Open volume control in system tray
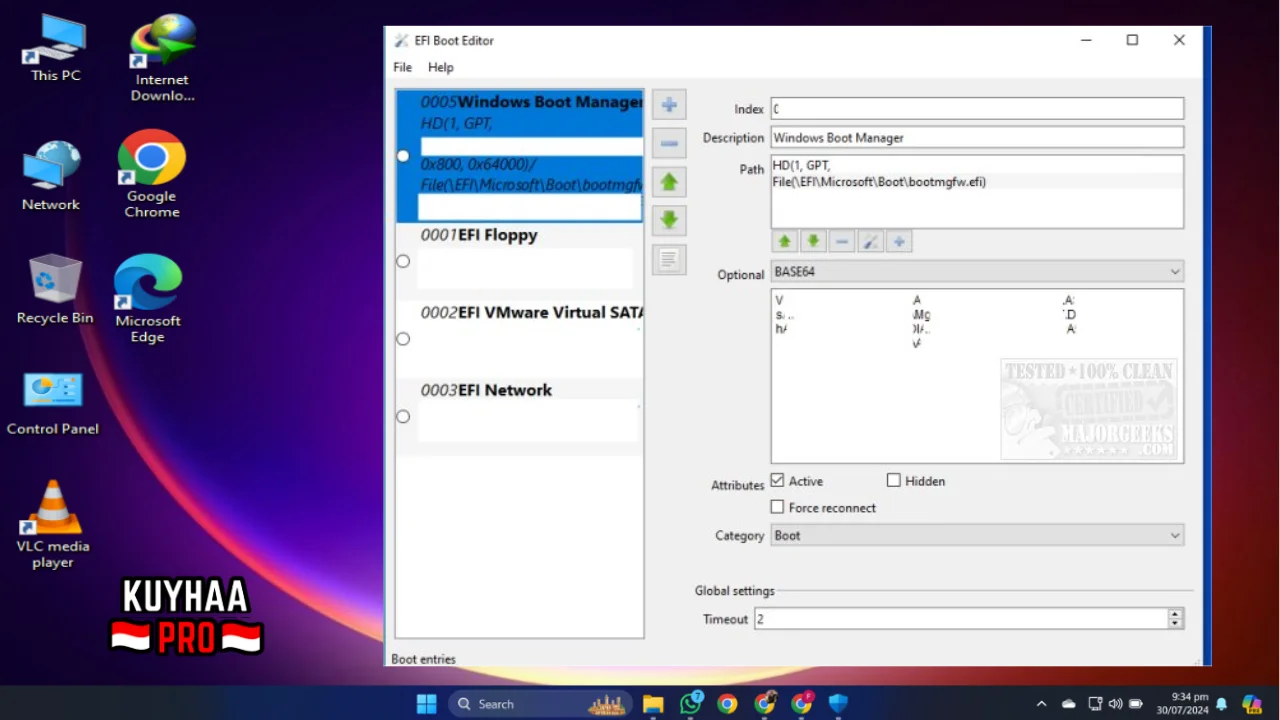This screenshot has width=1280, height=720. (x=1115, y=704)
